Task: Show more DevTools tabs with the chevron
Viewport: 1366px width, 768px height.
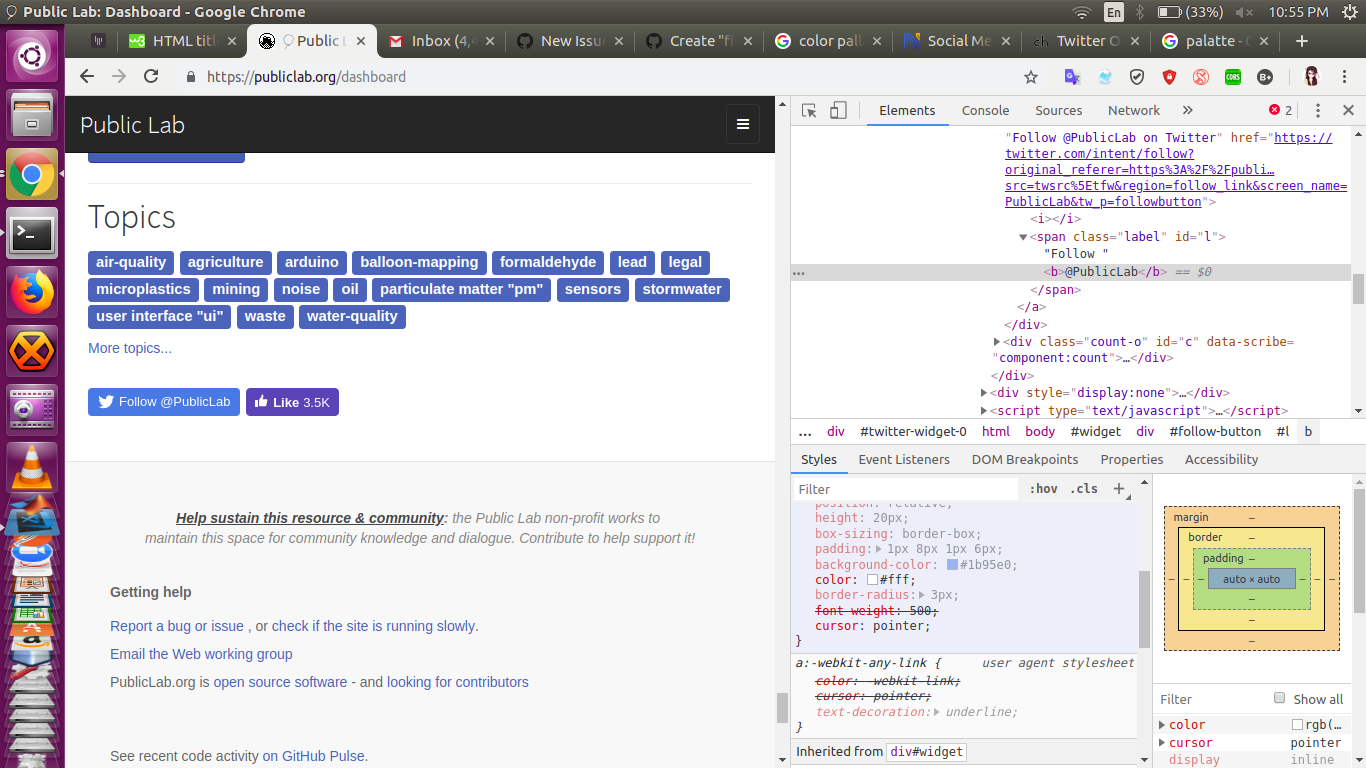Action: (1188, 111)
